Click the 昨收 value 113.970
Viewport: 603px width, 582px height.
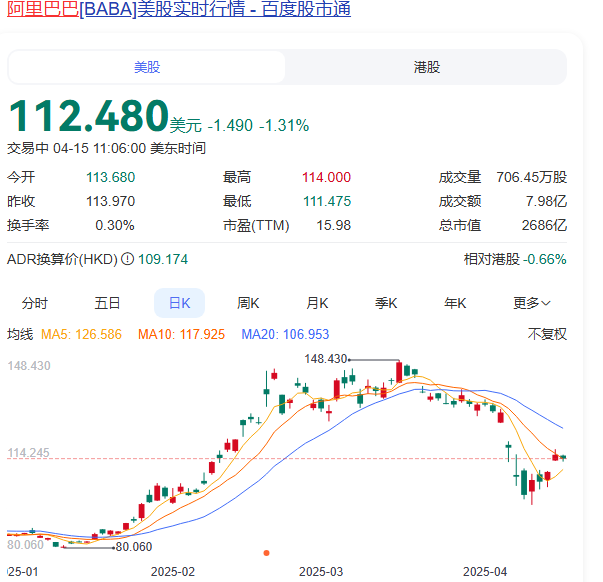click(x=111, y=201)
